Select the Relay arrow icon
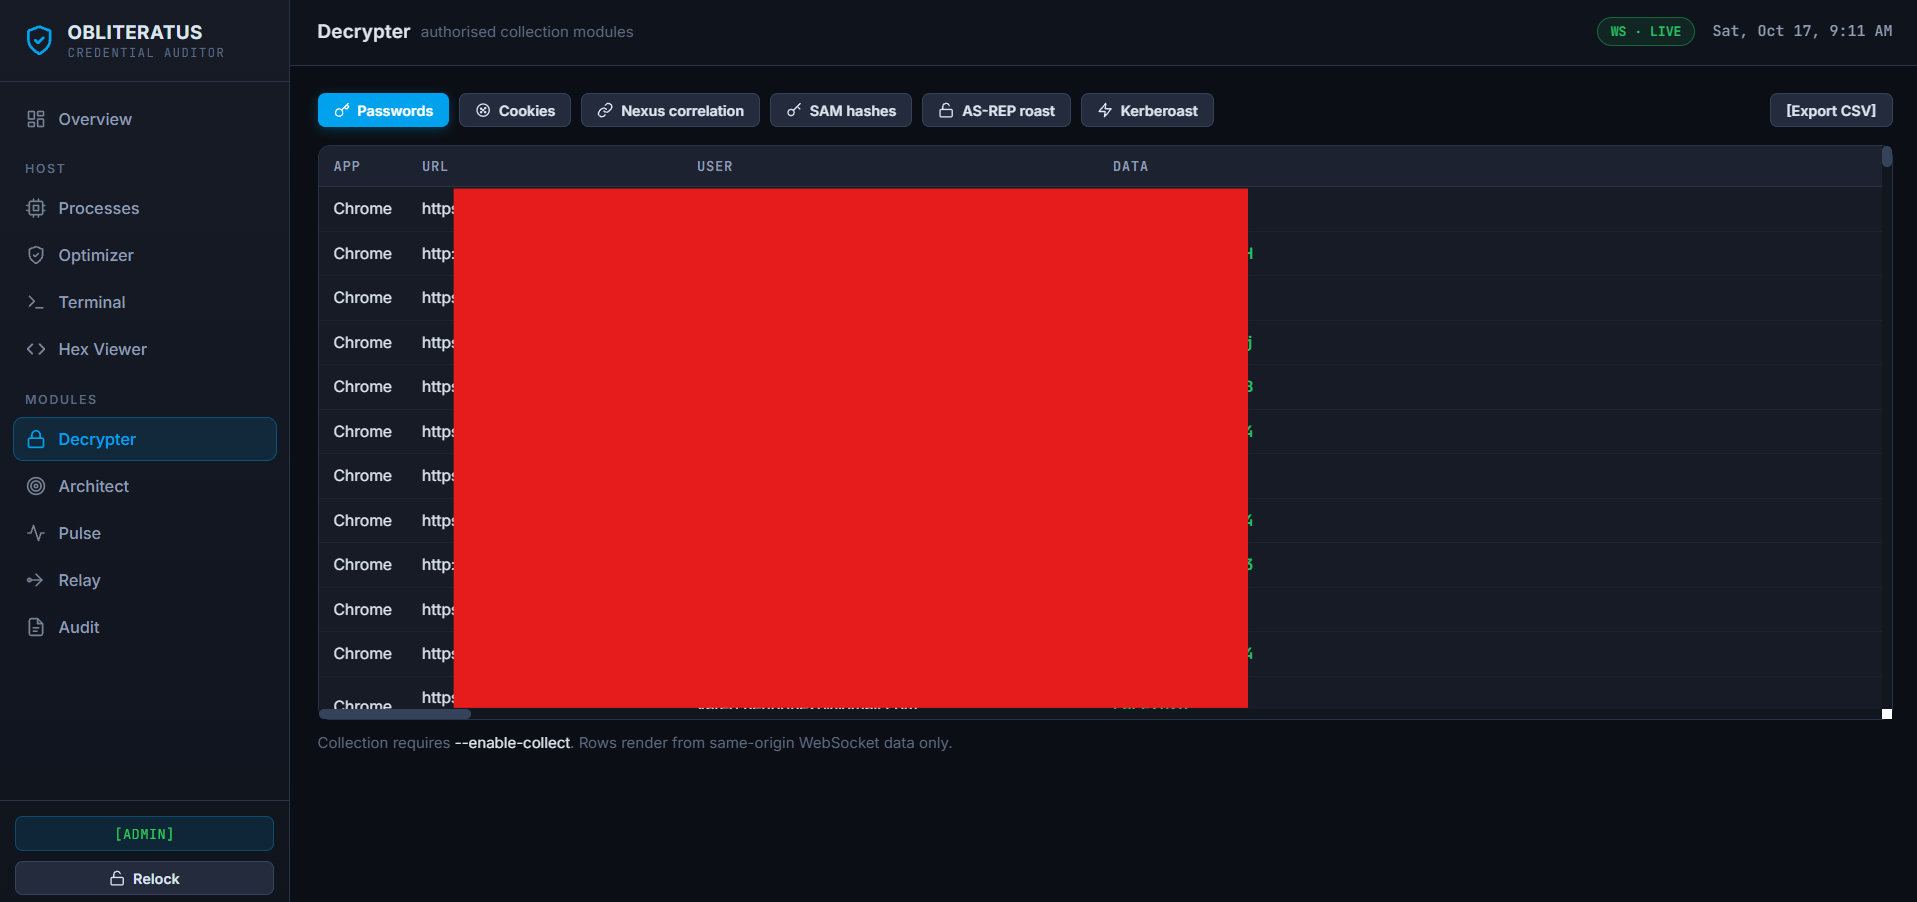The image size is (1917, 902). pyautogui.click(x=36, y=580)
